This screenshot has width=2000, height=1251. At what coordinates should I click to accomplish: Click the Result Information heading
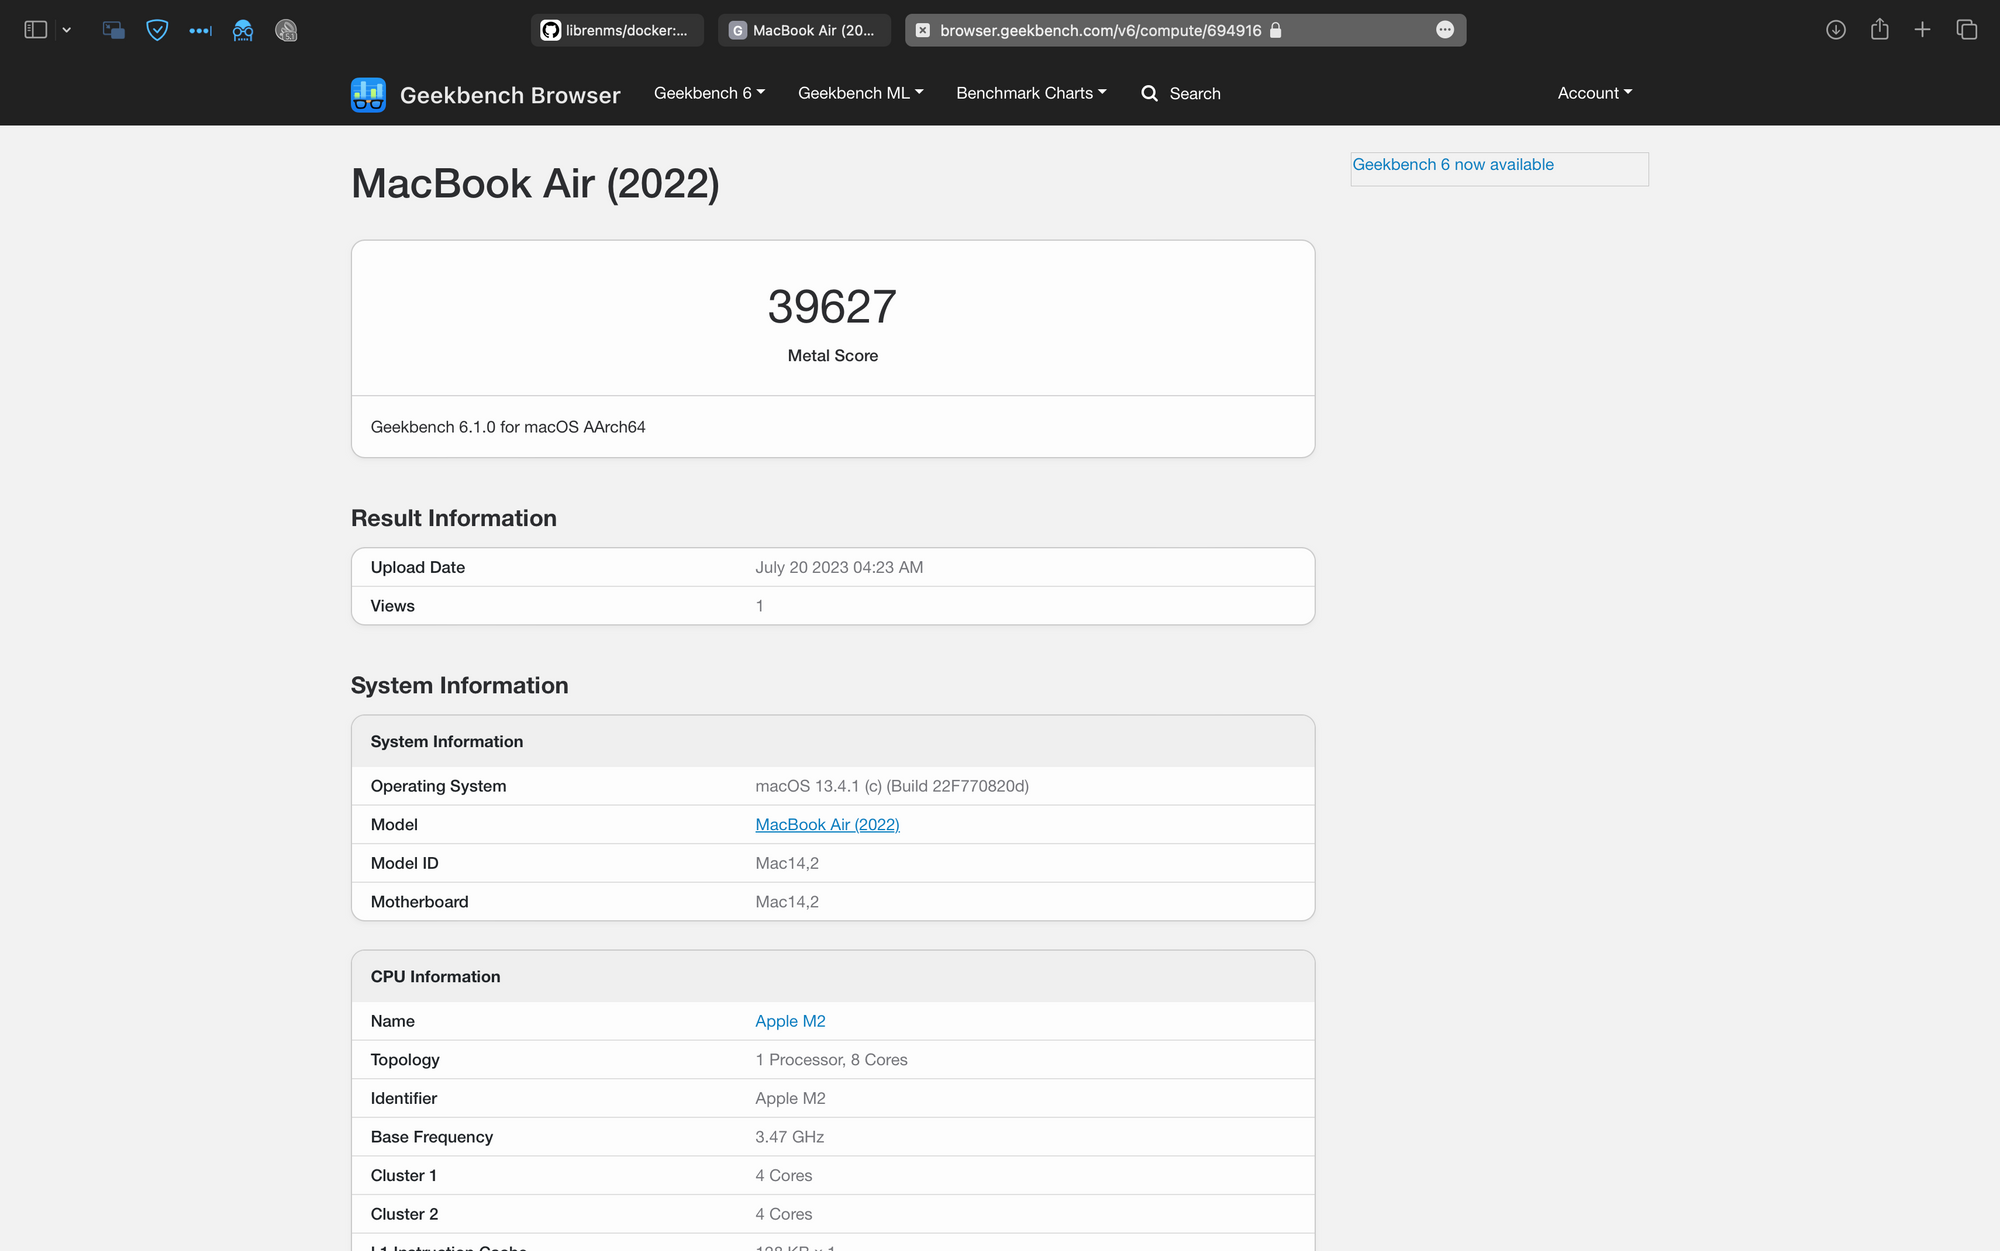pos(453,518)
